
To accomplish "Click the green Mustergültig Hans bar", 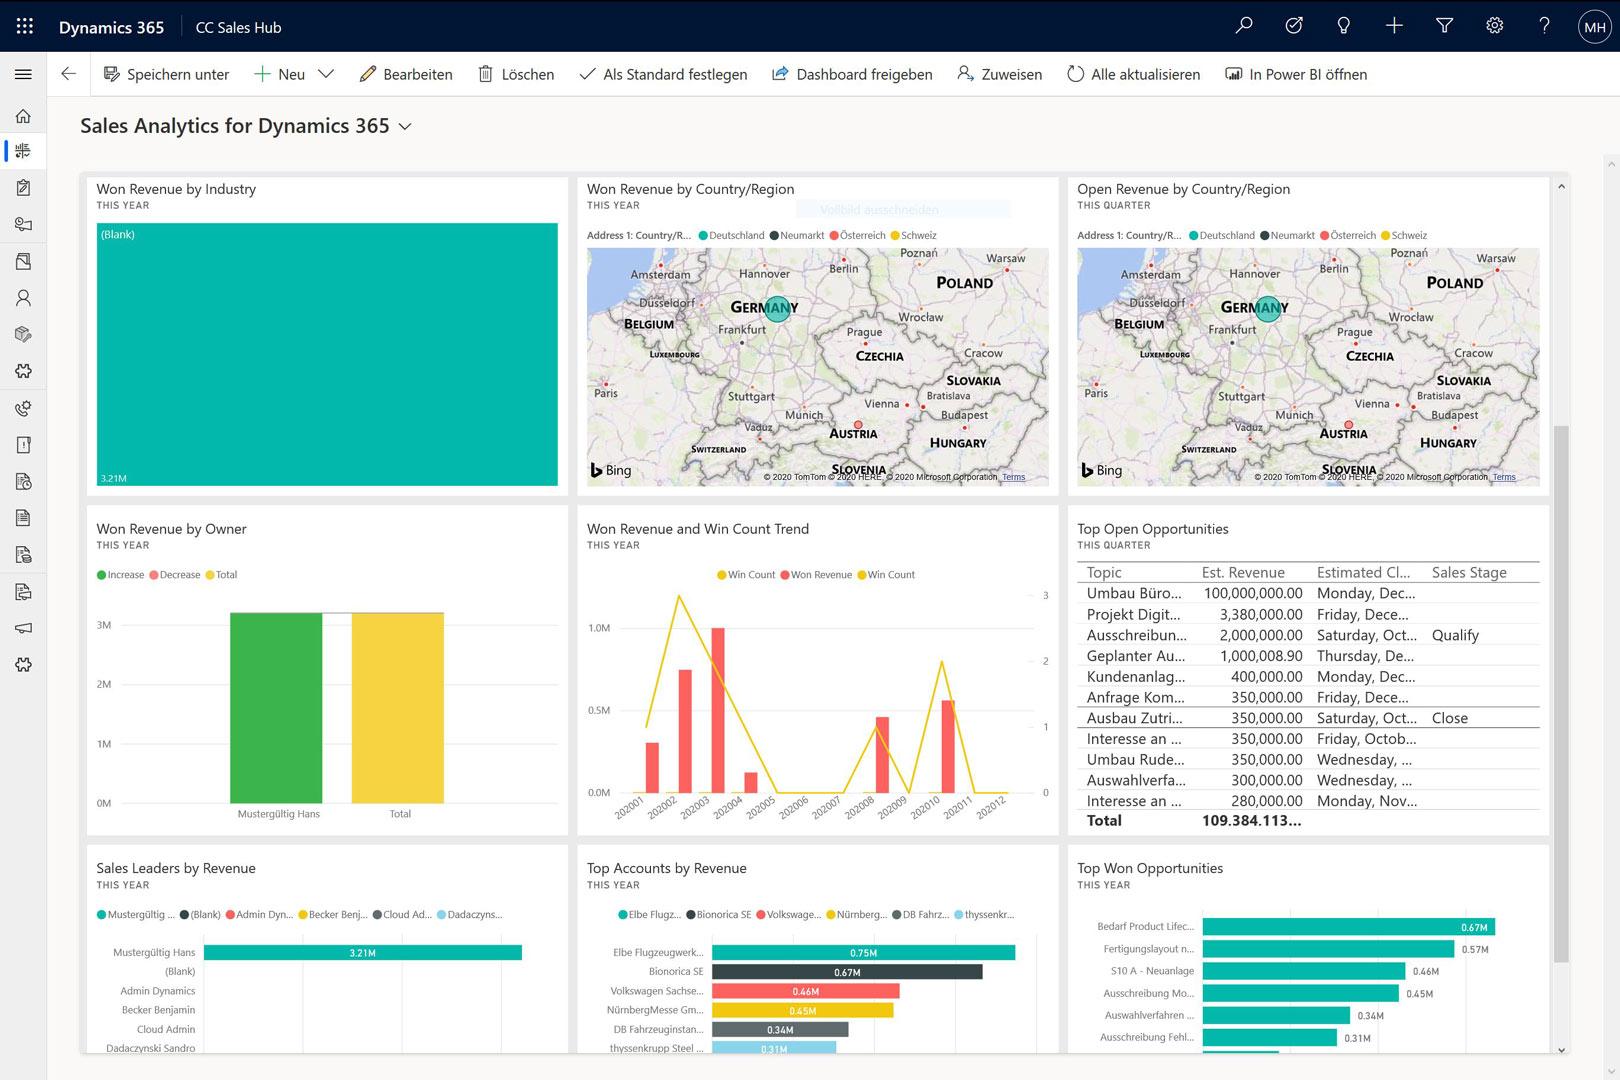I will 276,708.
